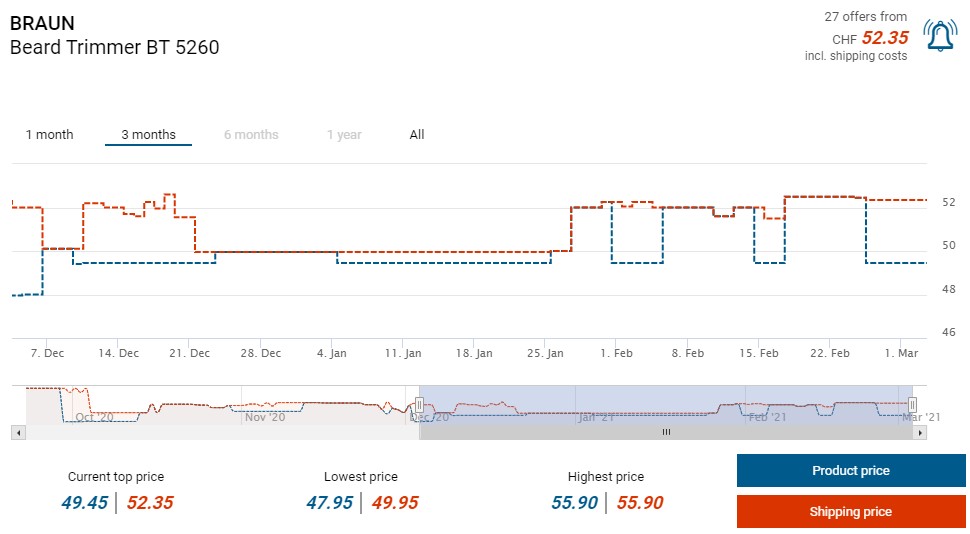Select the 1 month range
970x534 pixels.
pyautogui.click(x=49, y=135)
